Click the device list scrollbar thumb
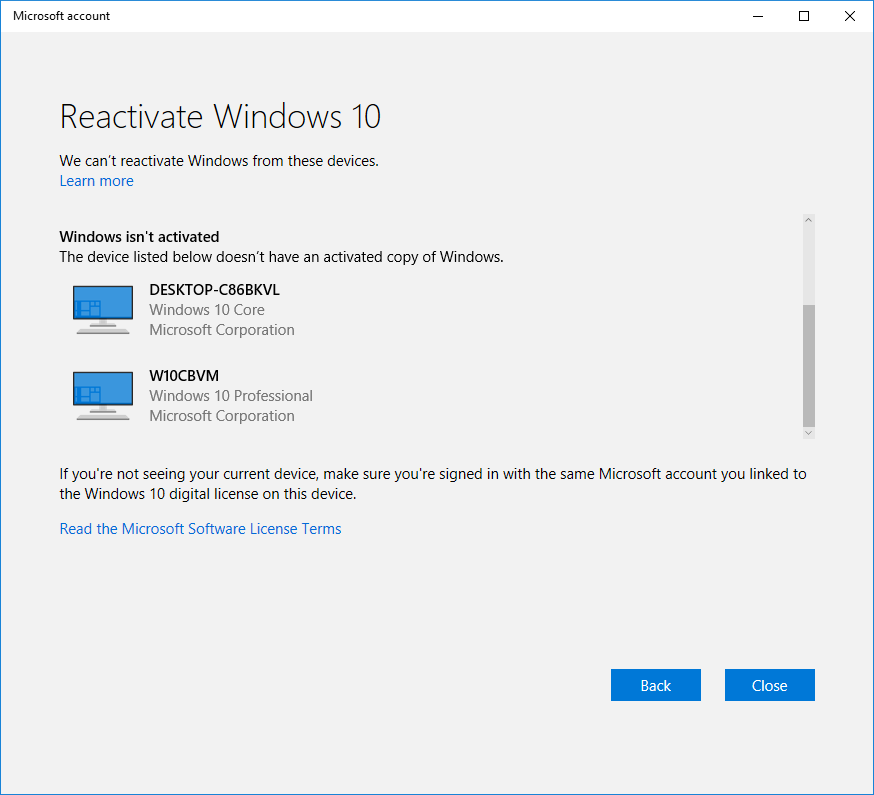 [x=808, y=365]
